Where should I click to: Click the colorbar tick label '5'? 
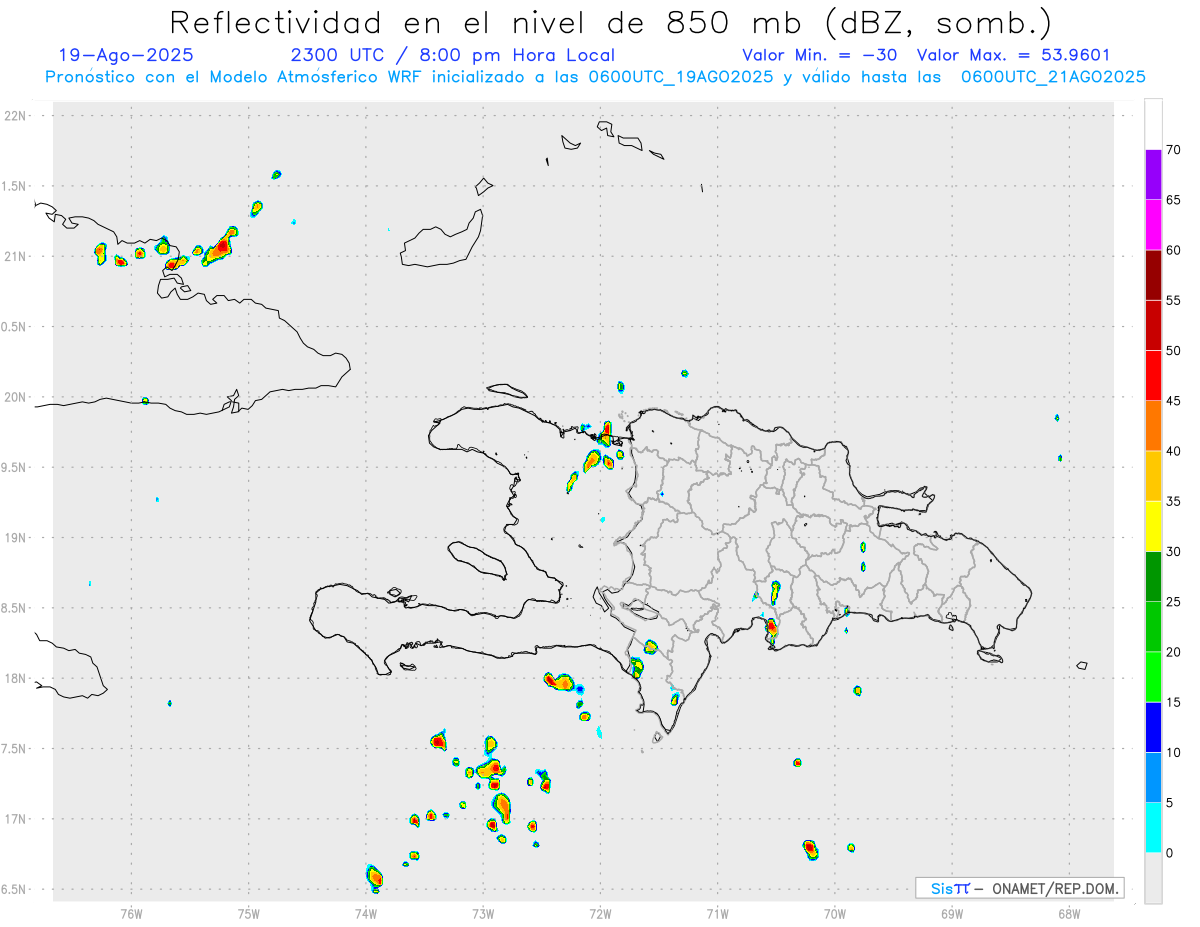[x=1170, y=802]
